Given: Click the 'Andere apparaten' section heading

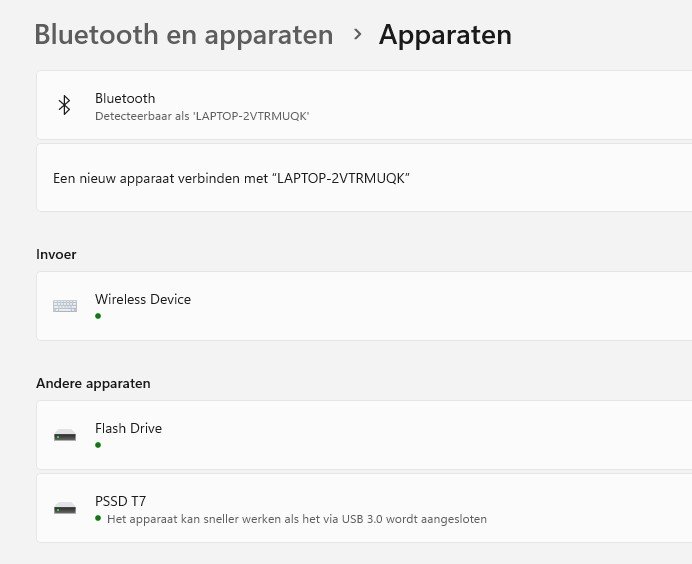Looking at the screenshot, I should pos(93,383).
